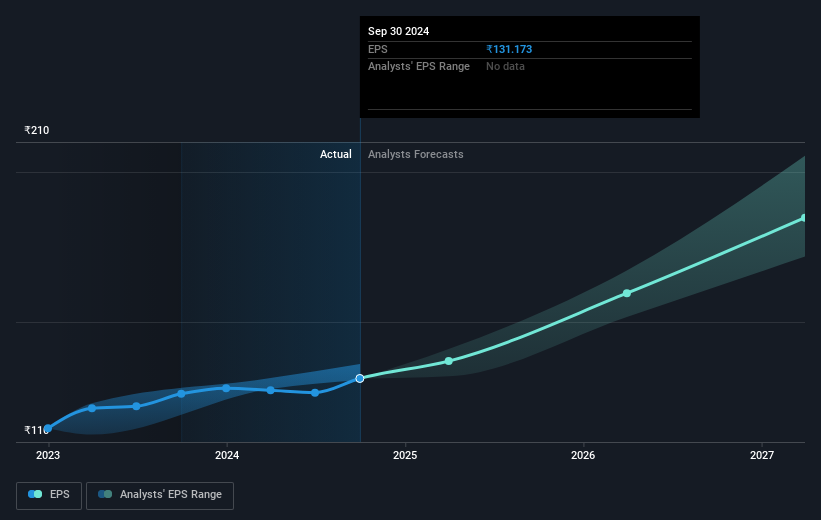Toggle the Analysts' EPS Range legend
This screenshot has width=821, height=520.
pos(160,495)
